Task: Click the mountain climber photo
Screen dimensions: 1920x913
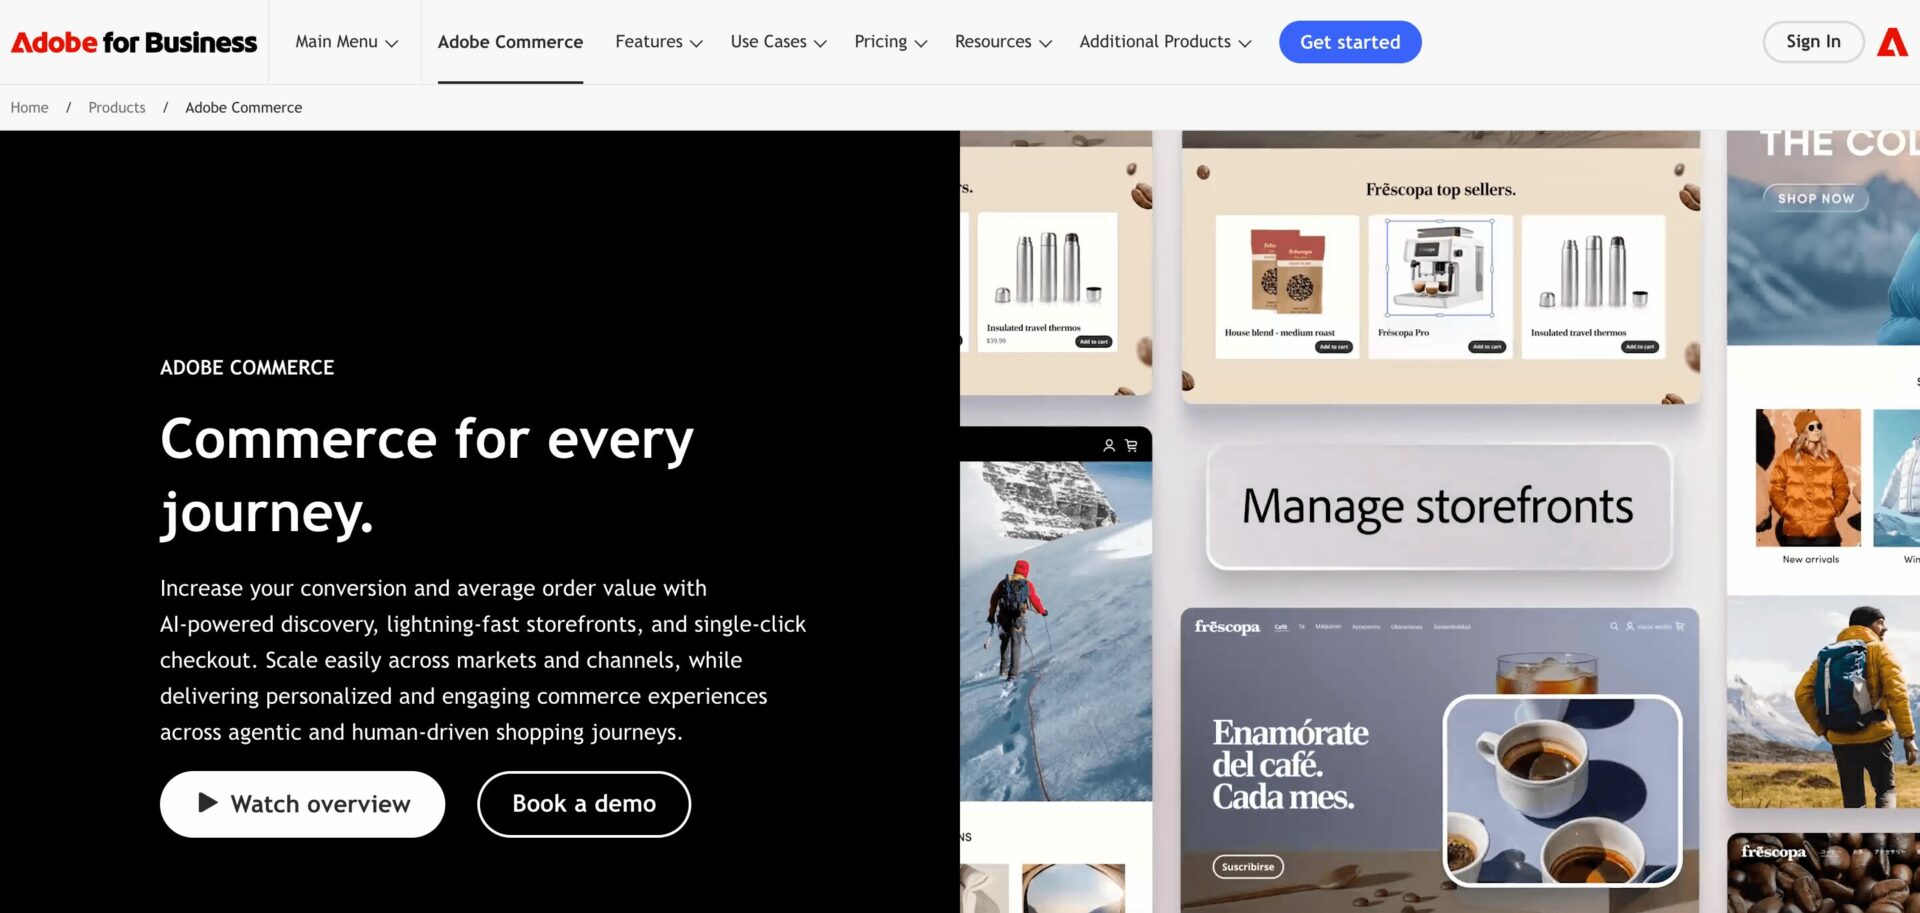Action: click(1055, 631)
